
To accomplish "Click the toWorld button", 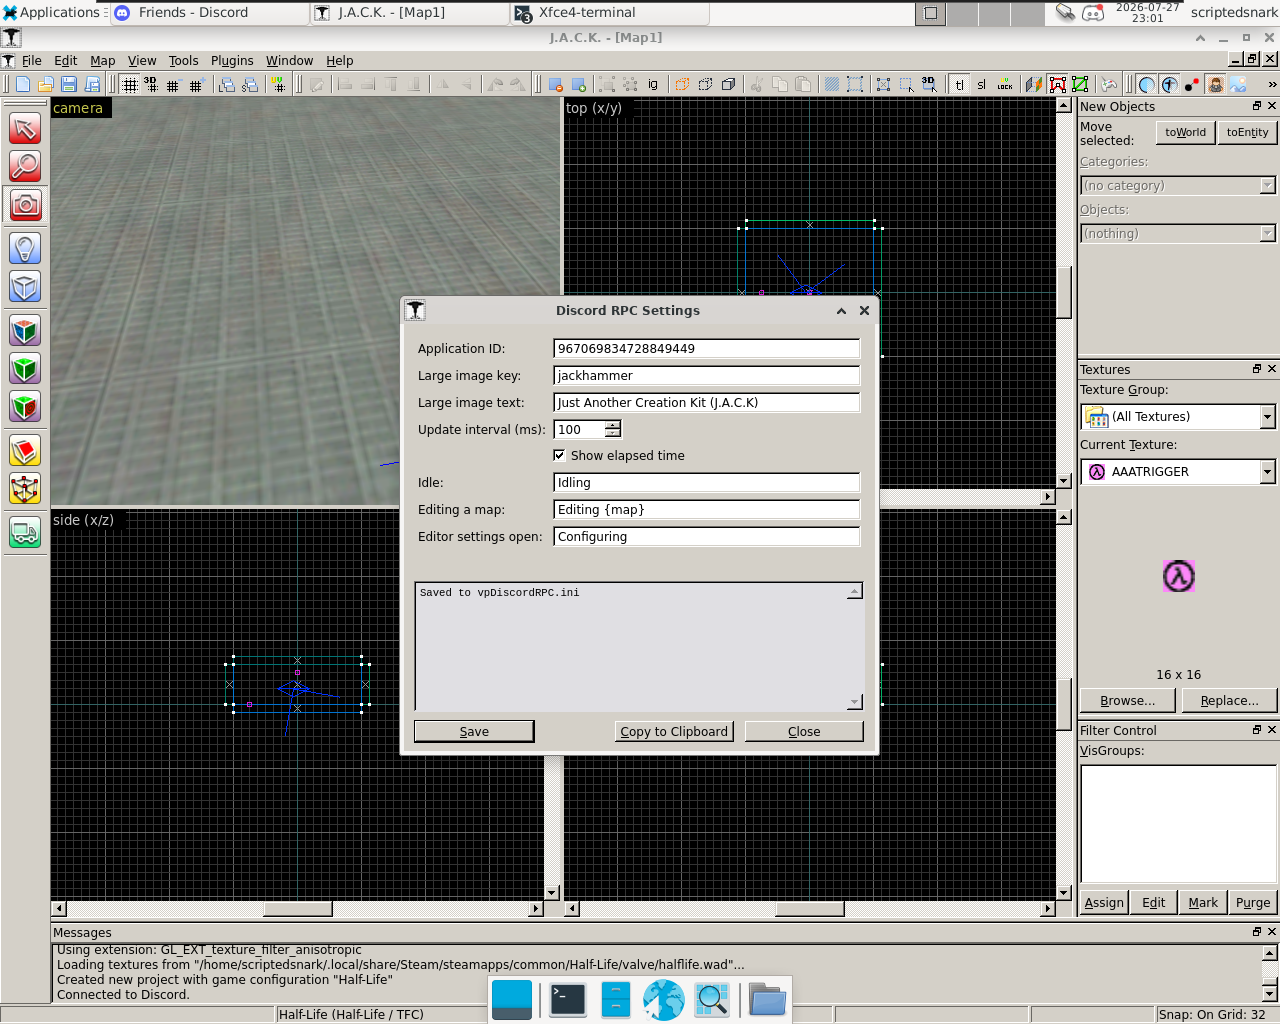I will (x=1185, y=132).
